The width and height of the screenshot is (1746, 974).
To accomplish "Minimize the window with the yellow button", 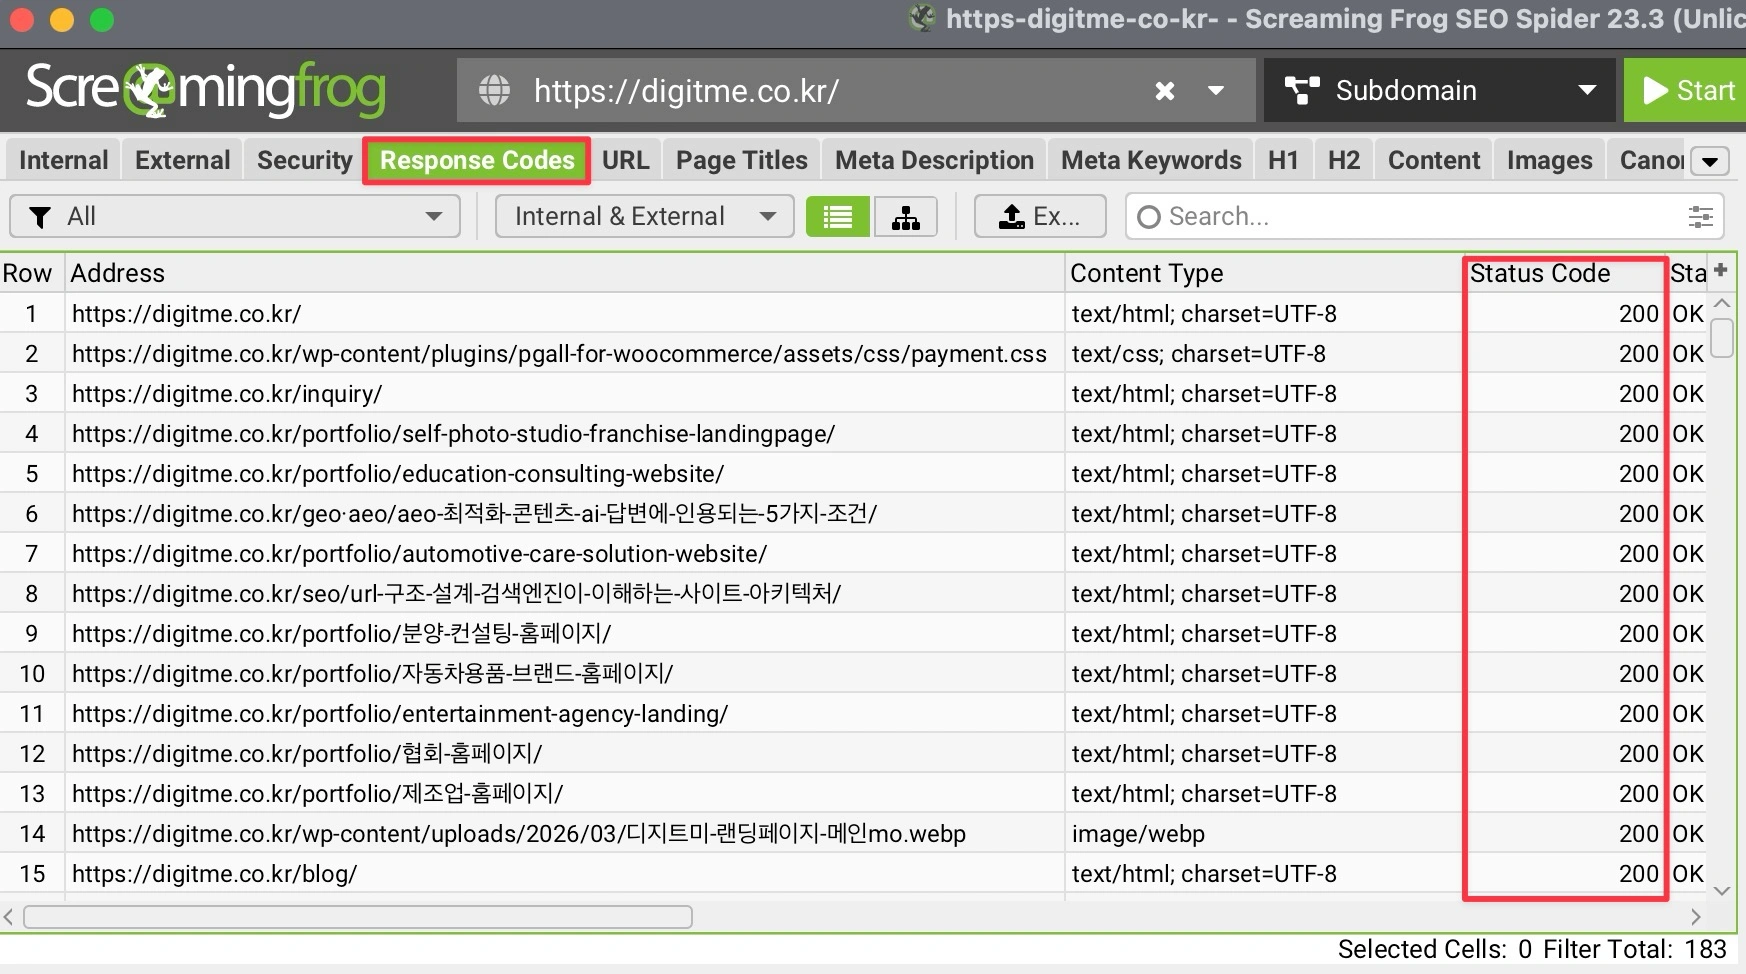I will pyautogui.click(x=62, y=20).
